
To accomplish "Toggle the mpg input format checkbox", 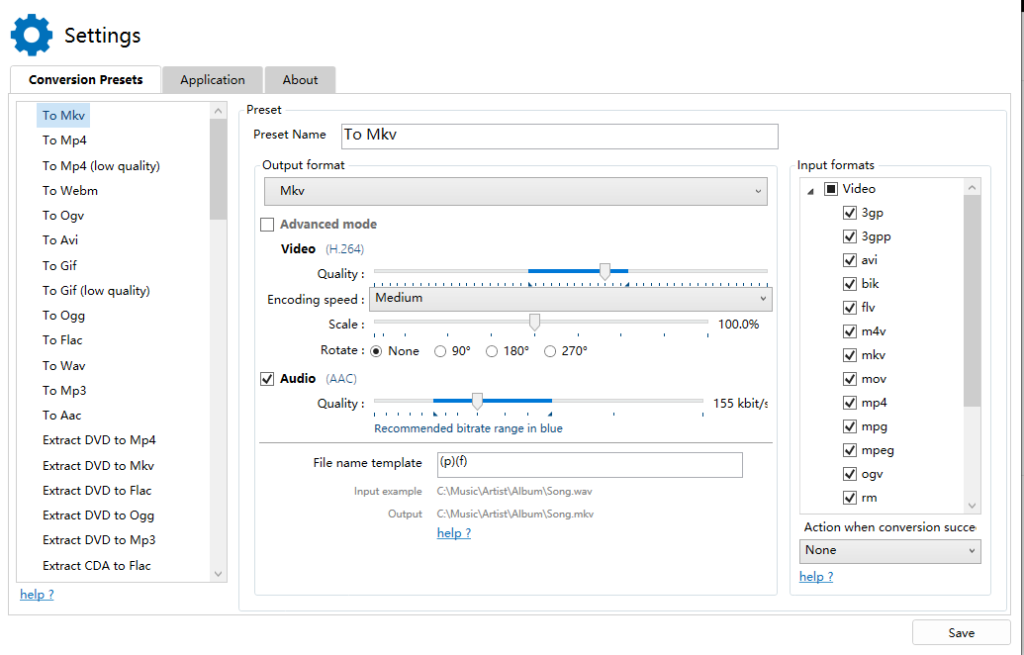I will pos(850,426).
